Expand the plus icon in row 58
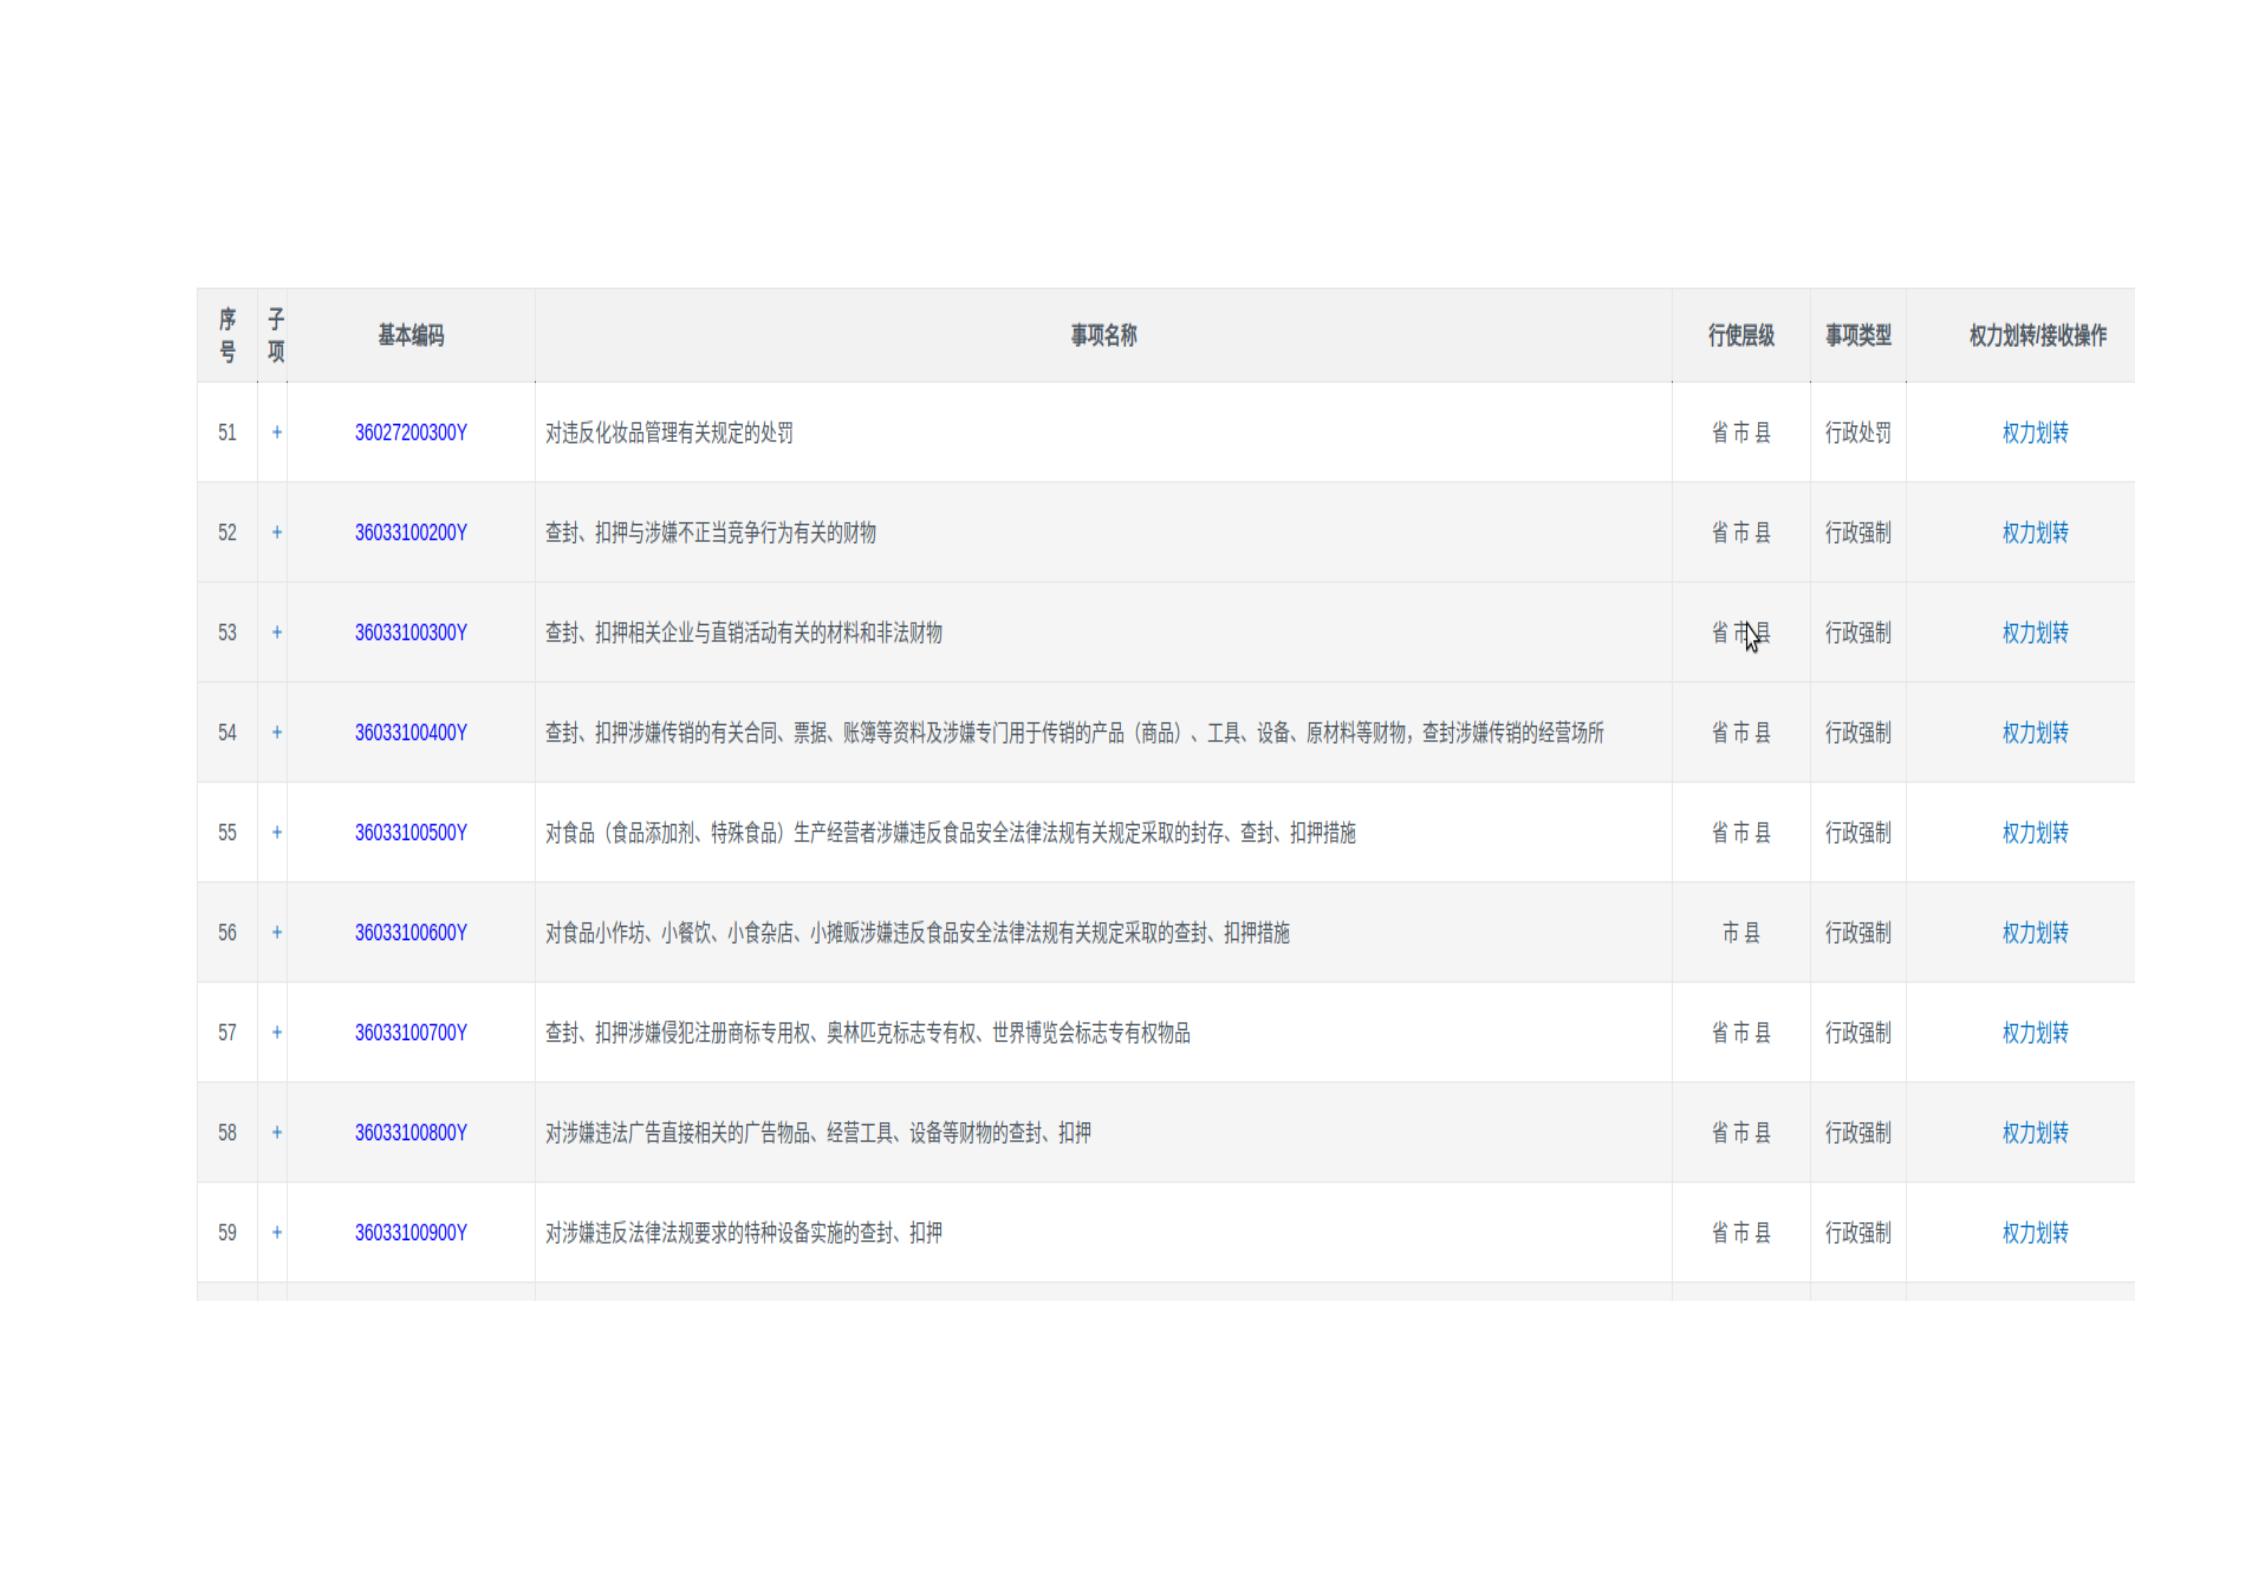The image size is (2245, 1587). [x=277, y=1132]
